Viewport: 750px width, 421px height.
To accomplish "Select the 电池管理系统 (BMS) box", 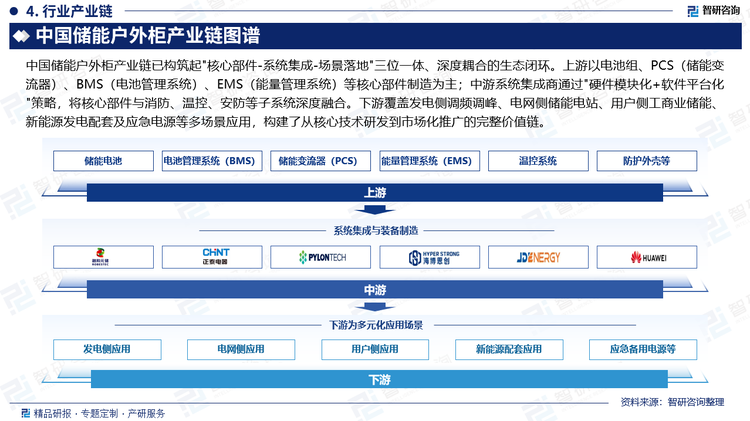I will tap(212, 161).
